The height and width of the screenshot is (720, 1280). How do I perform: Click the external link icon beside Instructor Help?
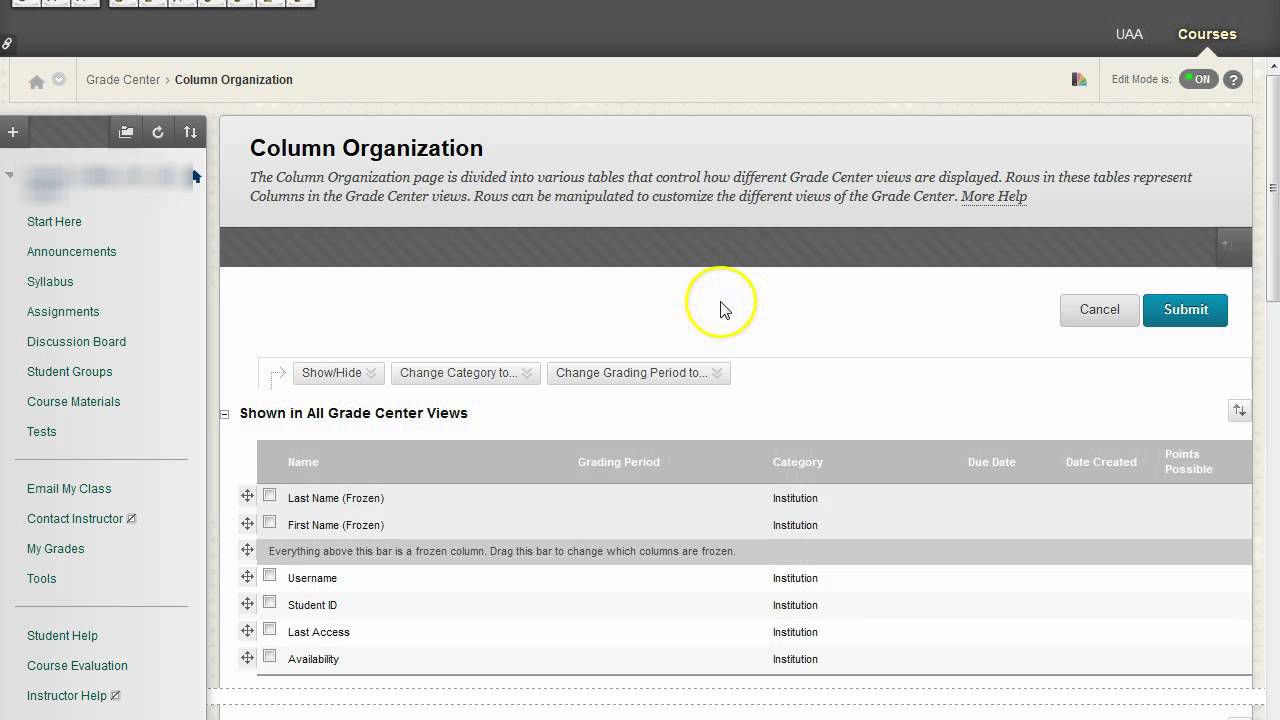(115, 695)
